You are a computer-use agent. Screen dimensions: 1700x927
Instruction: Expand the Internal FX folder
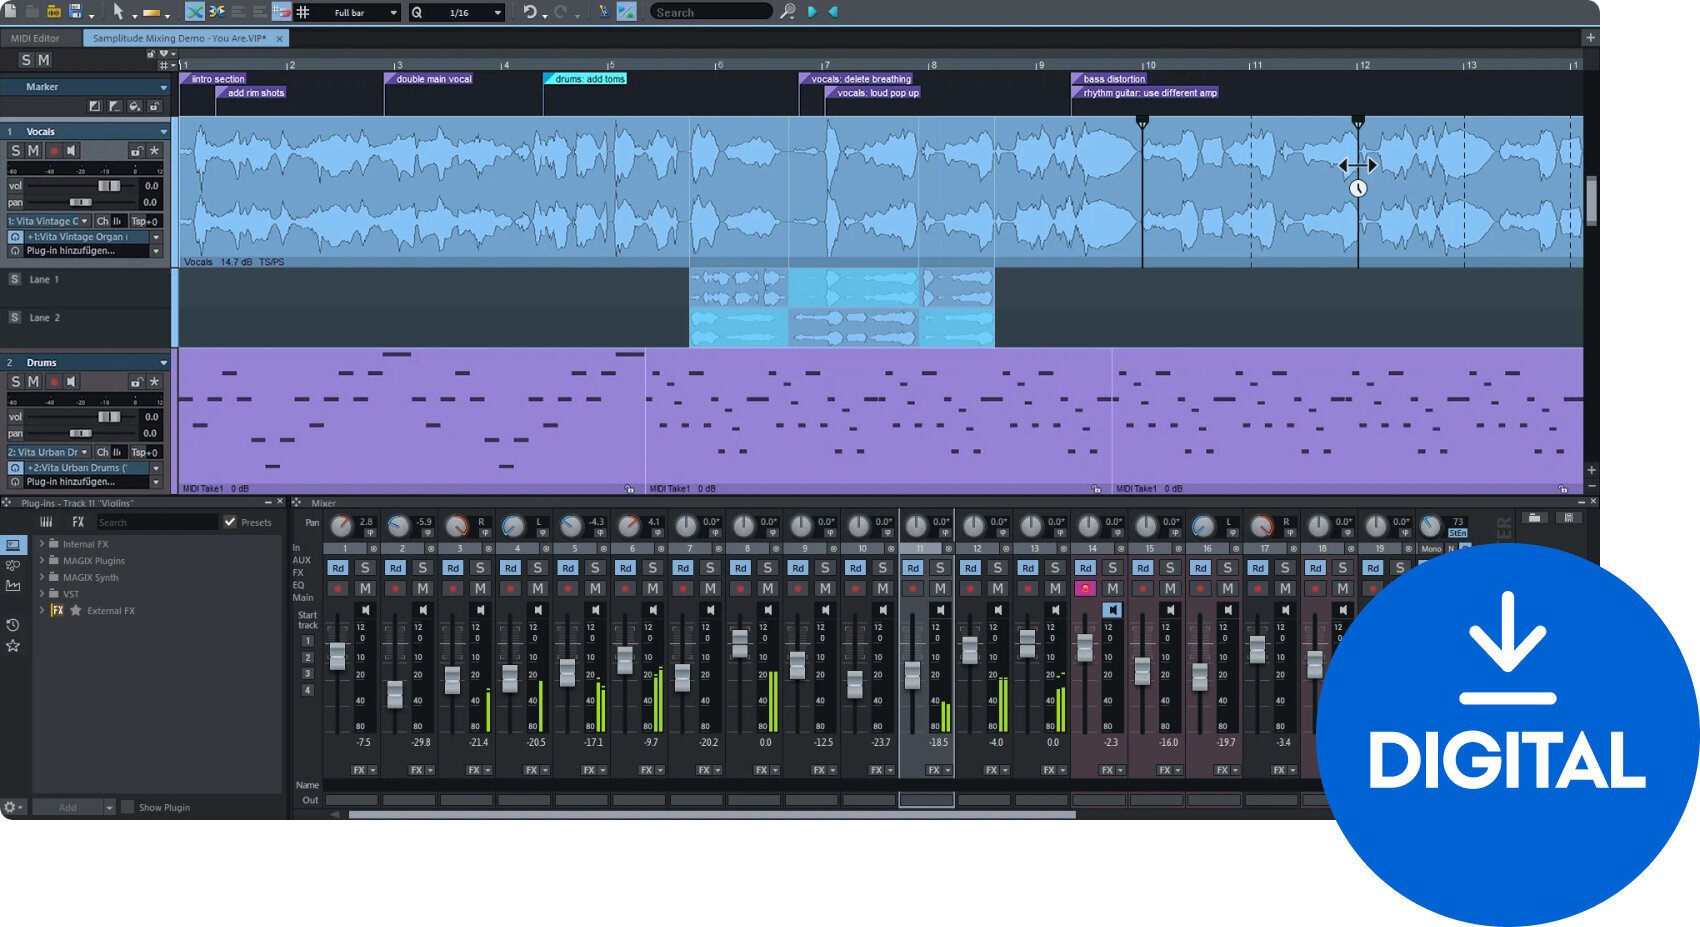[42, 544]
